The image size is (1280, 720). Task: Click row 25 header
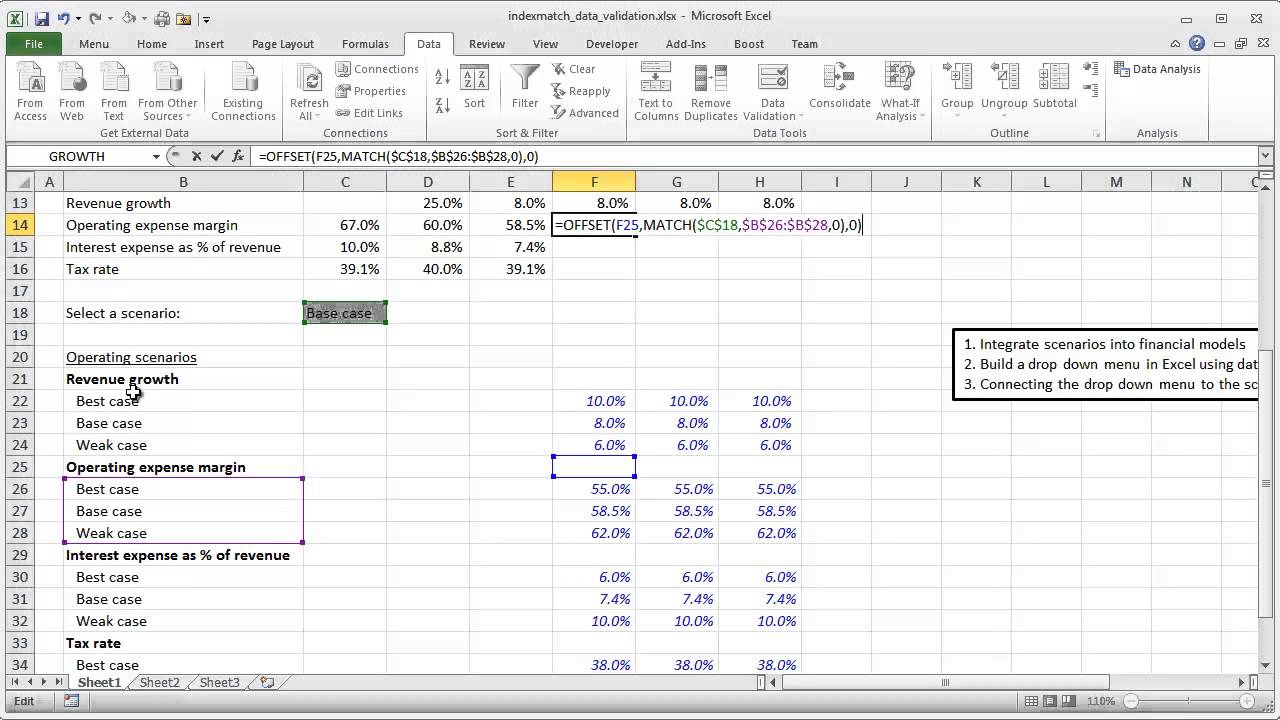coord(21,467)
